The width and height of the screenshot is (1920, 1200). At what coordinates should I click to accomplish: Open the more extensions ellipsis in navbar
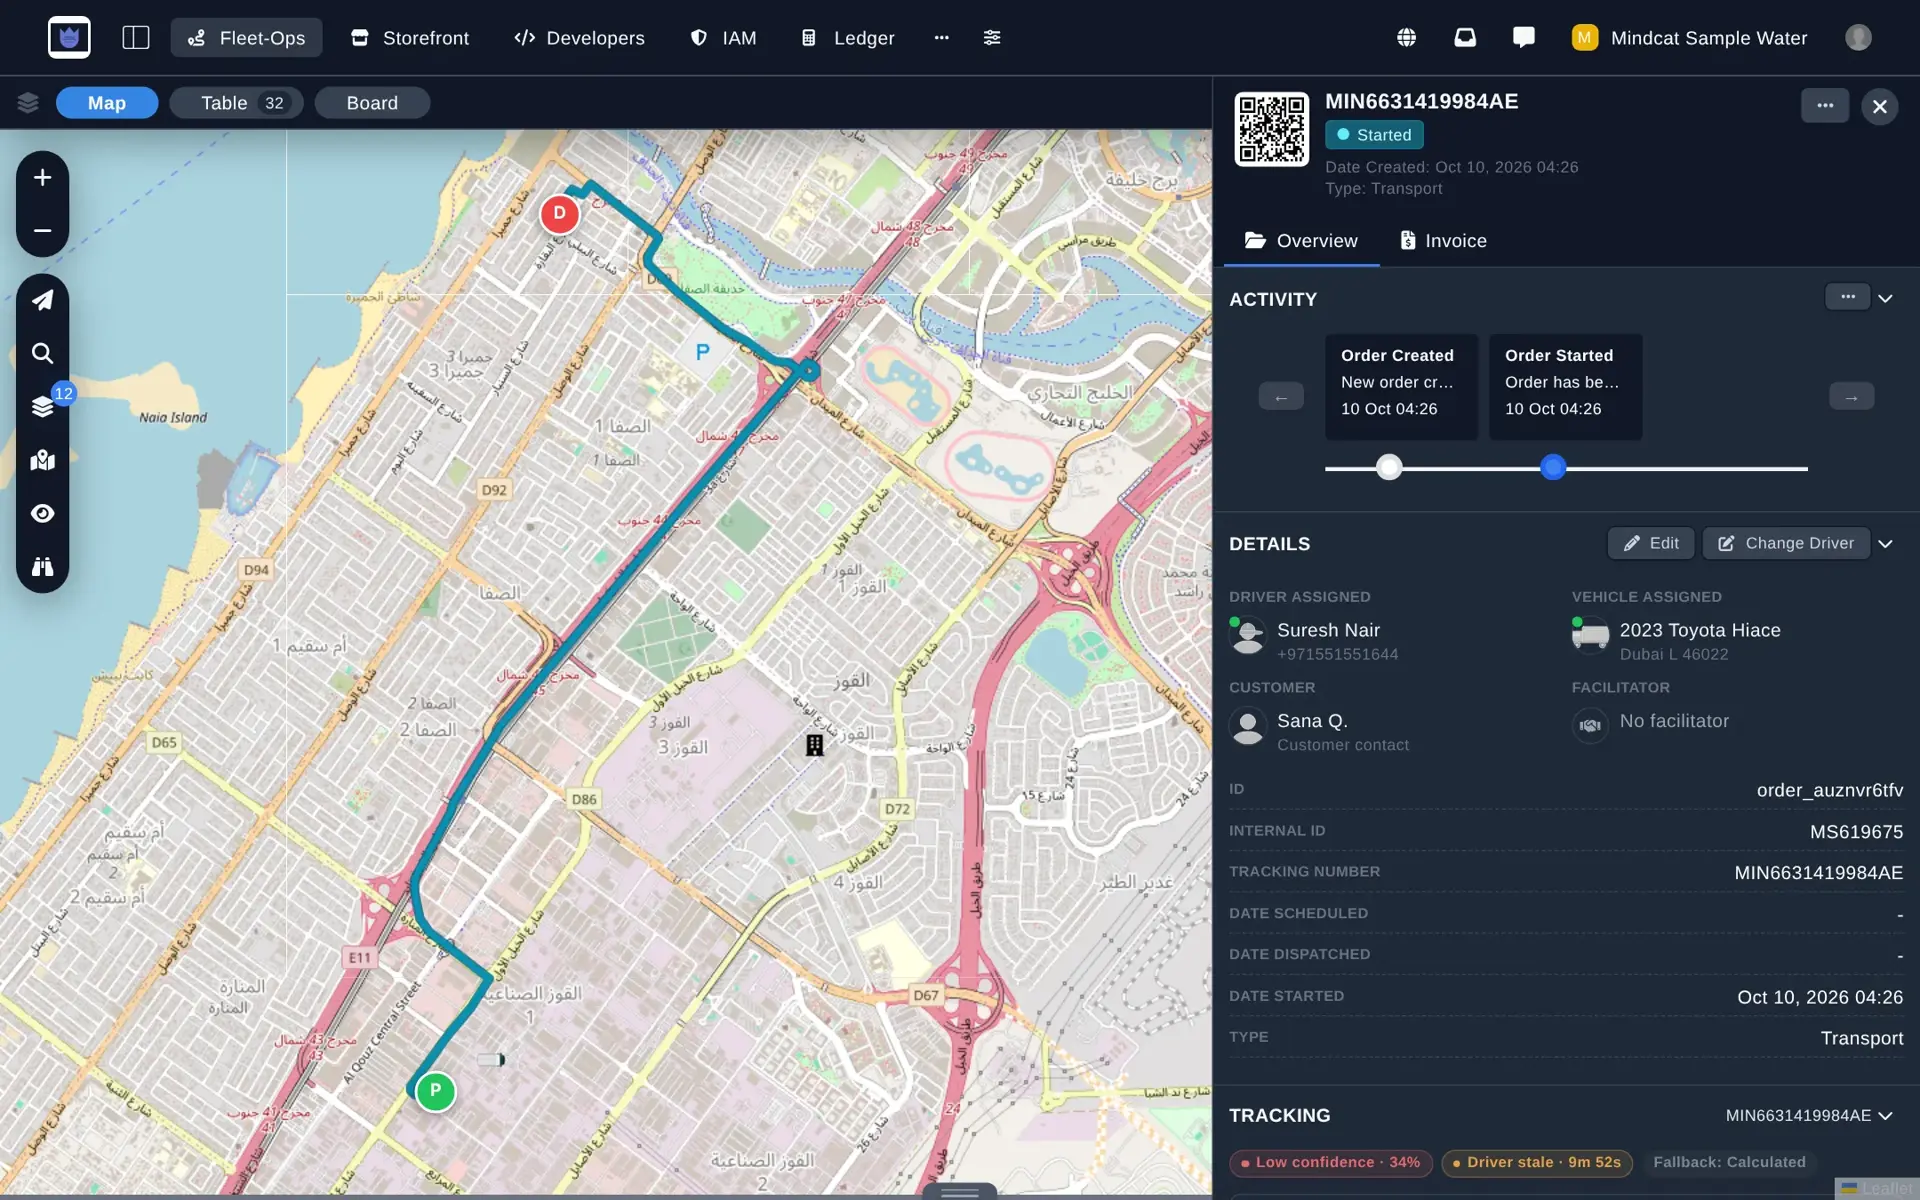941,38
